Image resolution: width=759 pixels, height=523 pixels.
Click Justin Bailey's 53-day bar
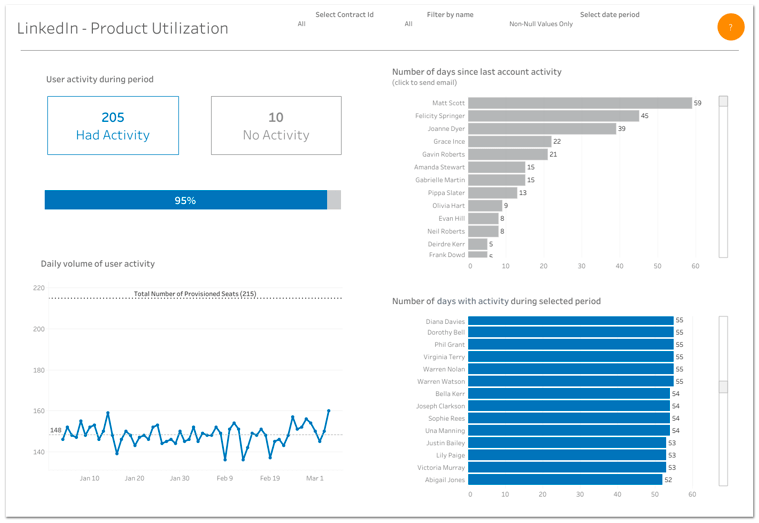click(x=567, y=443)
